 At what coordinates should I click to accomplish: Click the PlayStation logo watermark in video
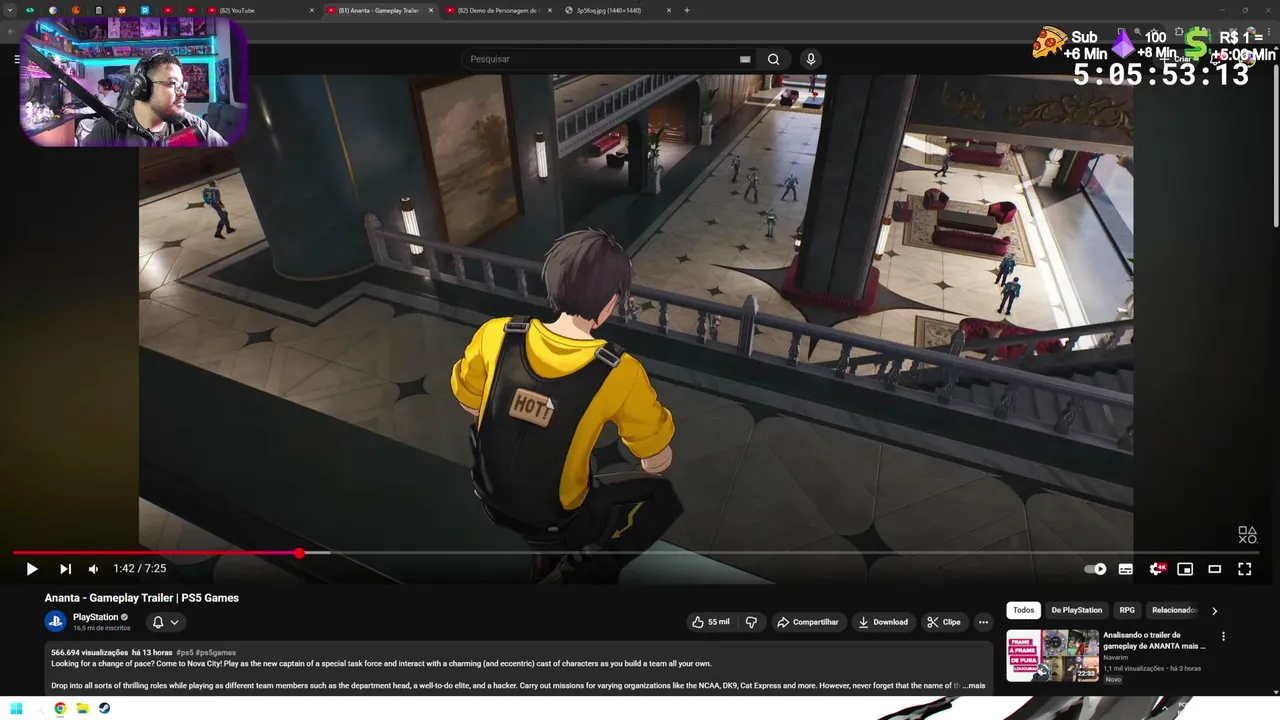point(1247,536)
